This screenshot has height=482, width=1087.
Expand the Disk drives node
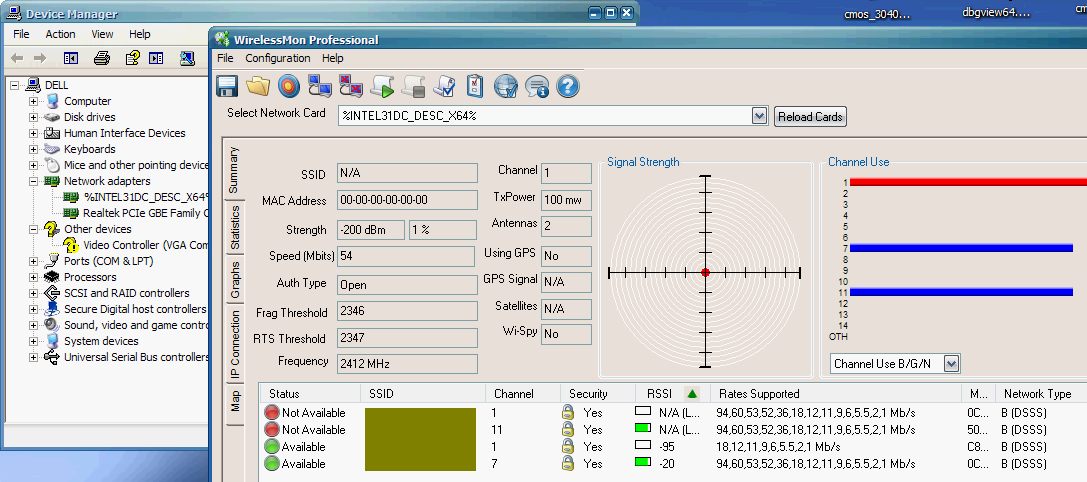tap(33, 117)
